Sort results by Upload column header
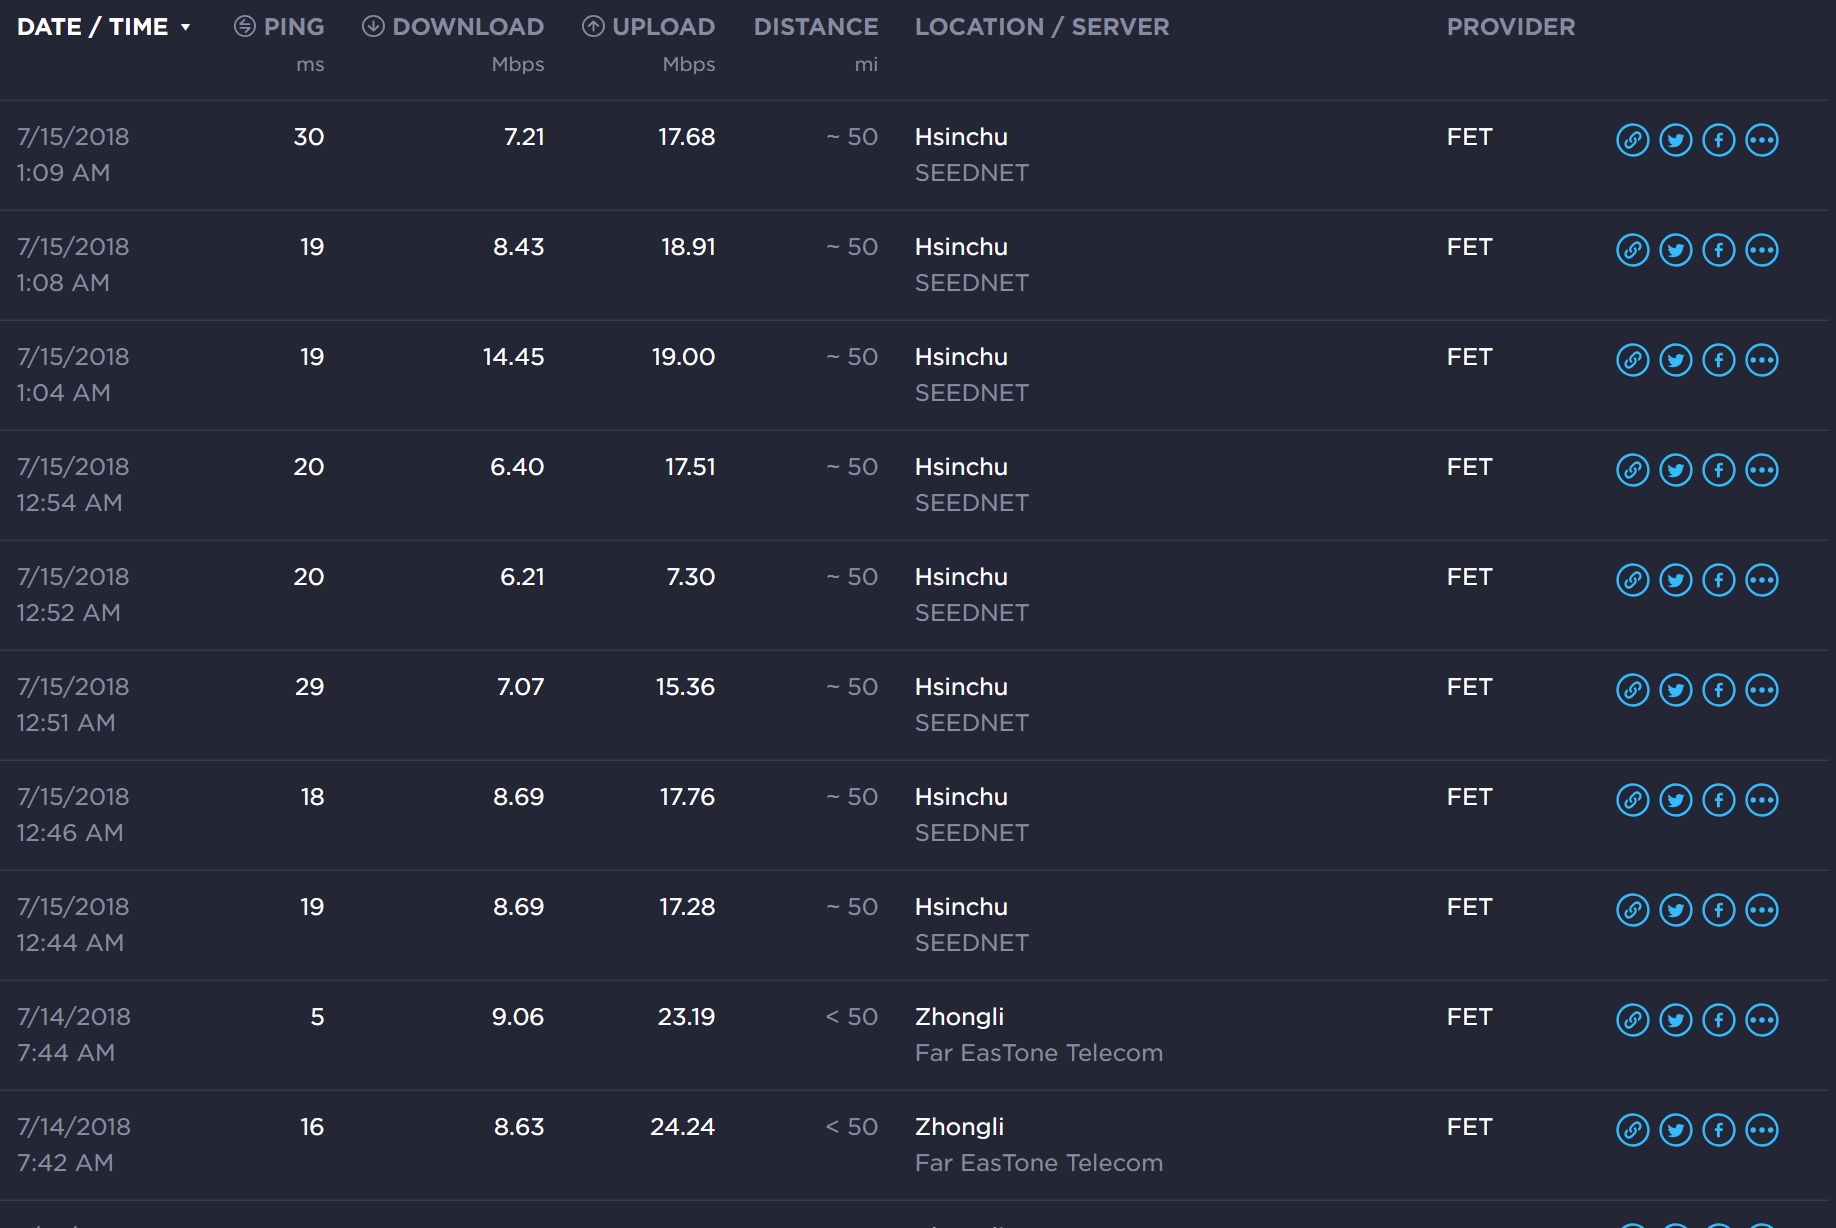Screen dimensions: 1836x1228 [x=648, y=27]
